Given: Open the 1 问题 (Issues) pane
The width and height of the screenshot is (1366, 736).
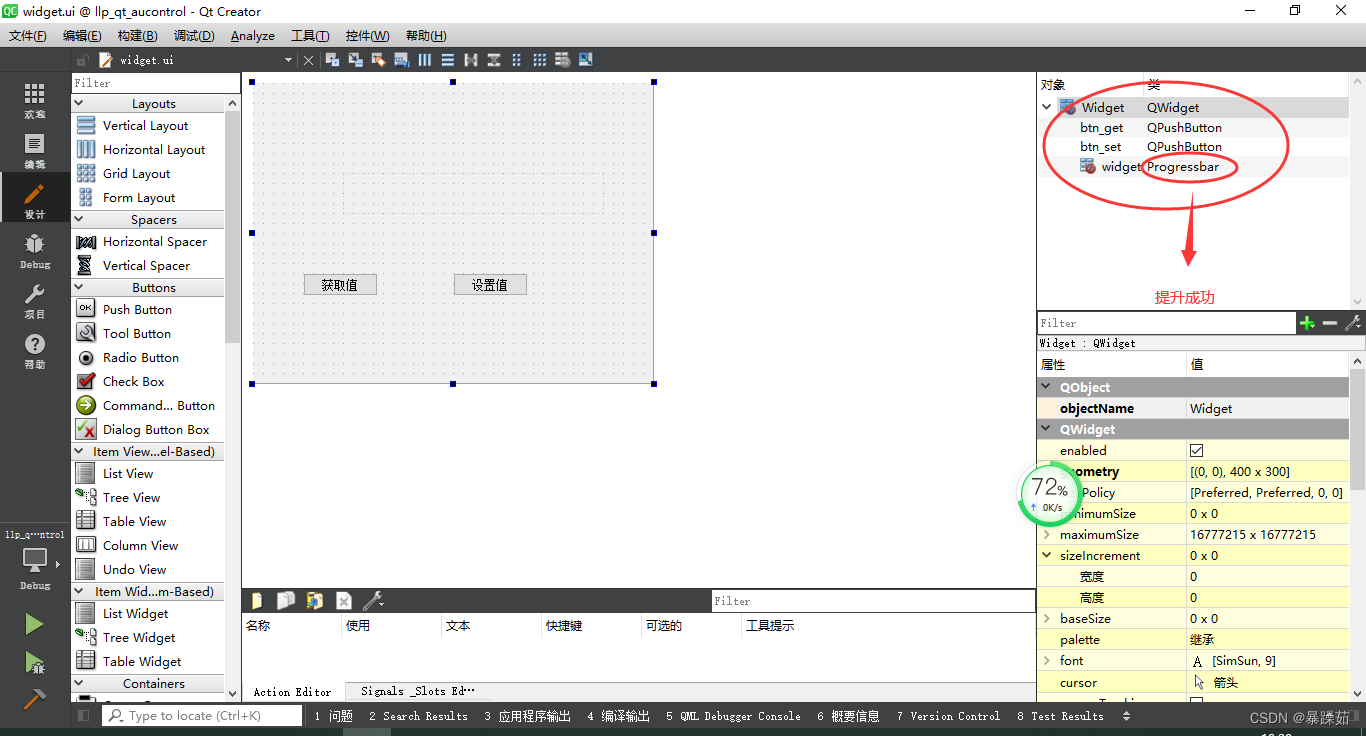Looking at the screenshot, I should [x=334, y=716].
